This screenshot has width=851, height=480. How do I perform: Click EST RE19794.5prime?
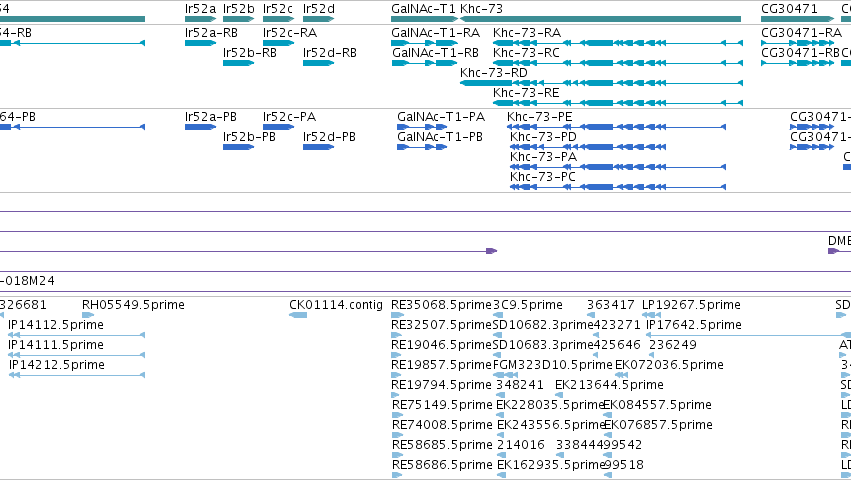(x=441, y=385)
